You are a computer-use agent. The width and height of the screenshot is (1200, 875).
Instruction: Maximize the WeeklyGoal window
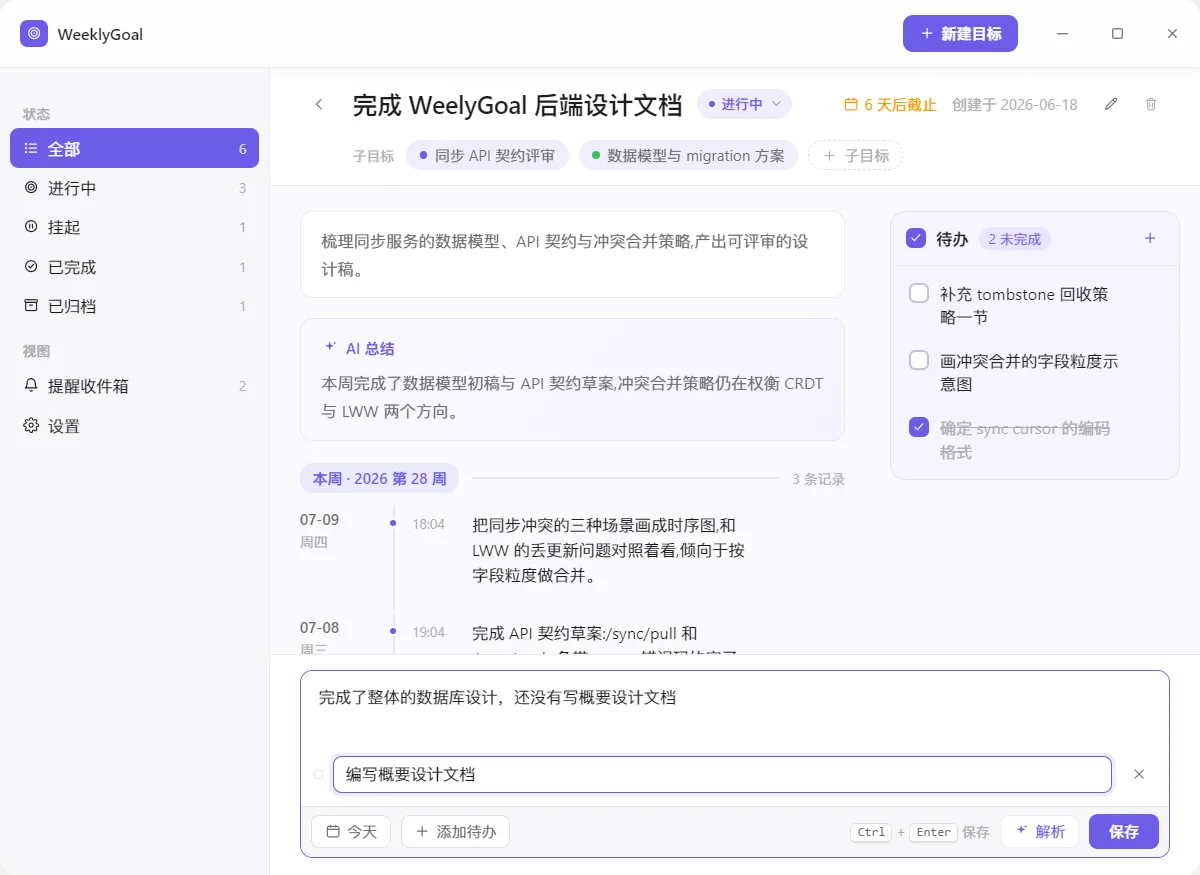click(1117, 33)
